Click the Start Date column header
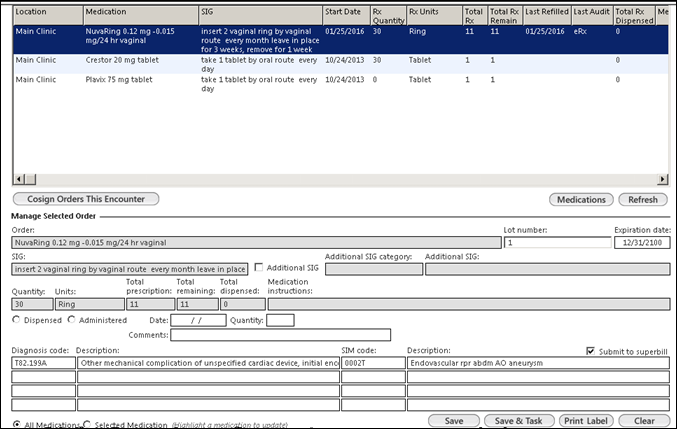 click(x=346, y=16)
